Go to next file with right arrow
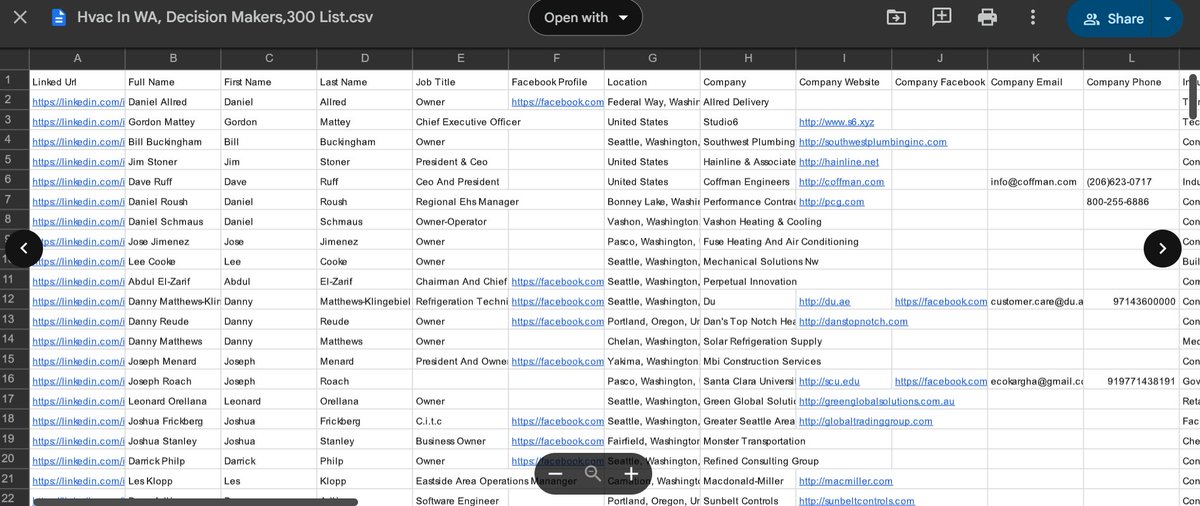This screenshot has width=1200, height=506. click(1162, 249)
